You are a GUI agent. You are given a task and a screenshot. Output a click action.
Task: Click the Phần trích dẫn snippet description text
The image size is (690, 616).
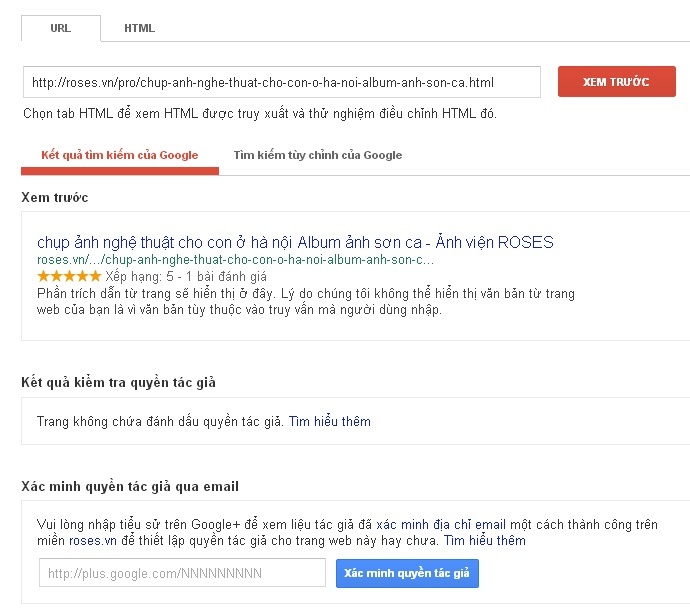[x=306, y=301]
